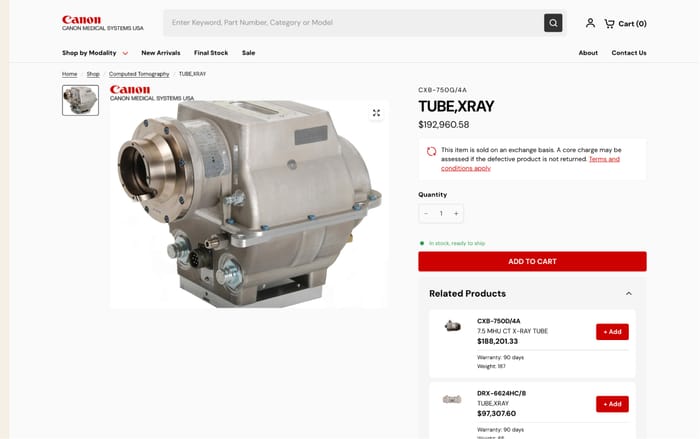
Task: Open the shopping cart icon
Action: 609,23
